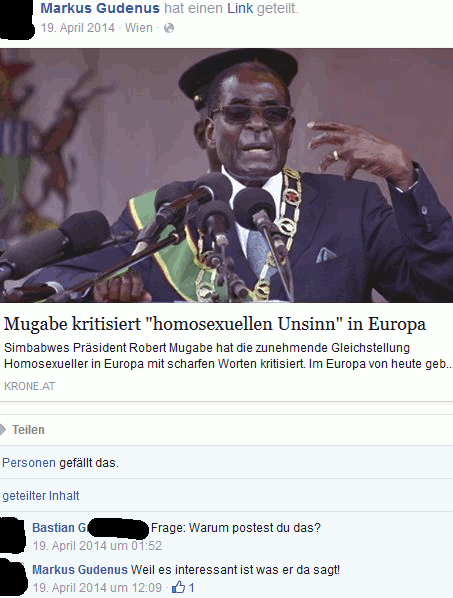Image resolution: width=453 pixels, height=598 pixels.
Task: Open Bastian commenter profile name
Action: click(x=60, y=528)
